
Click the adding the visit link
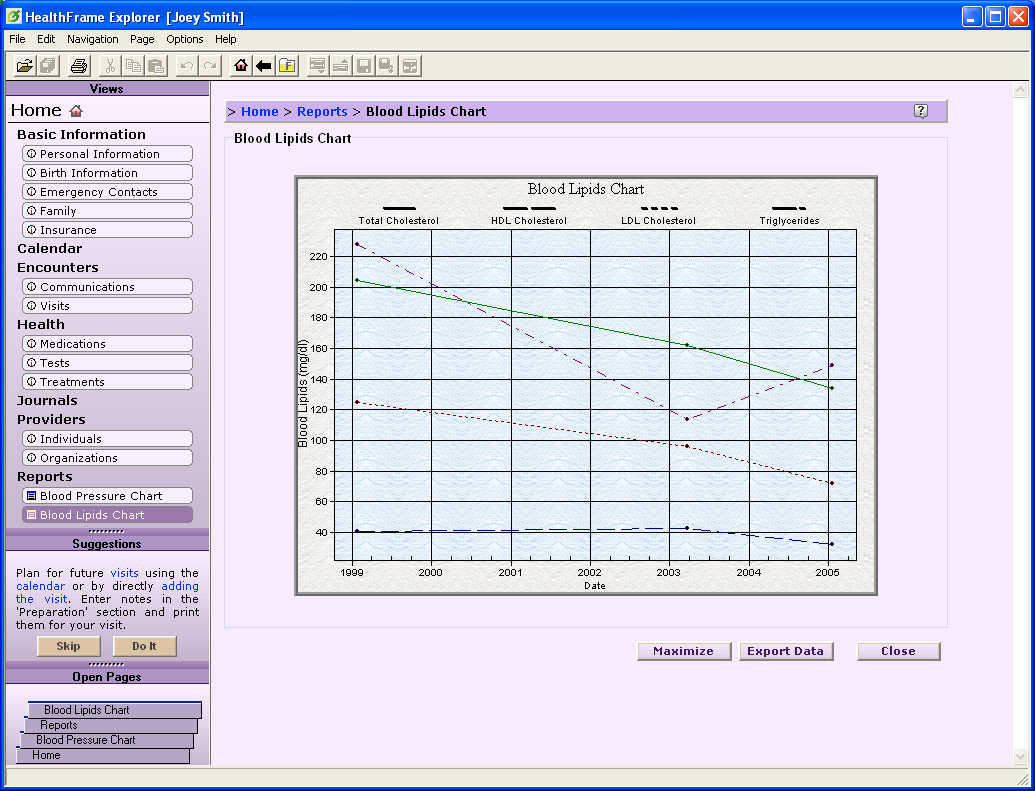(180, 586)
